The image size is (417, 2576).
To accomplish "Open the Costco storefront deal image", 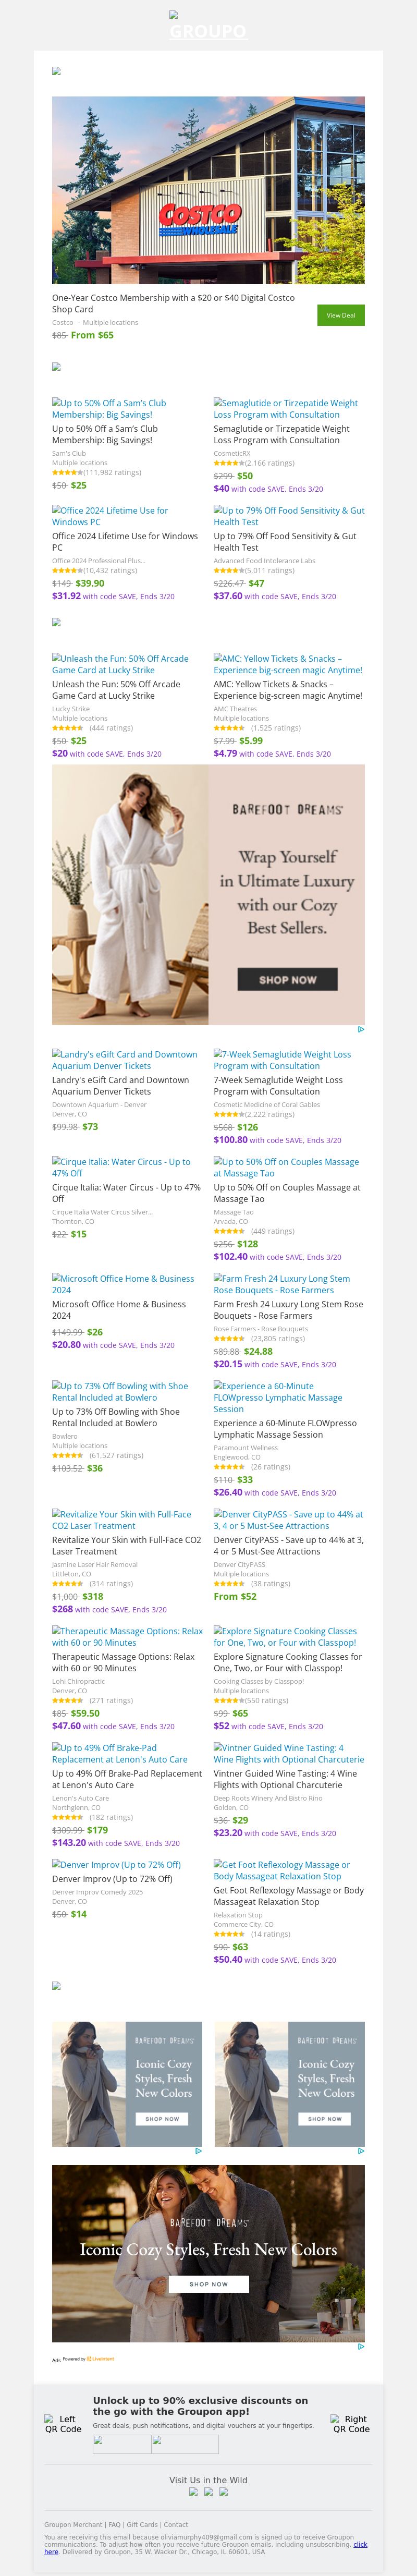I will click(x=208, y=190).
